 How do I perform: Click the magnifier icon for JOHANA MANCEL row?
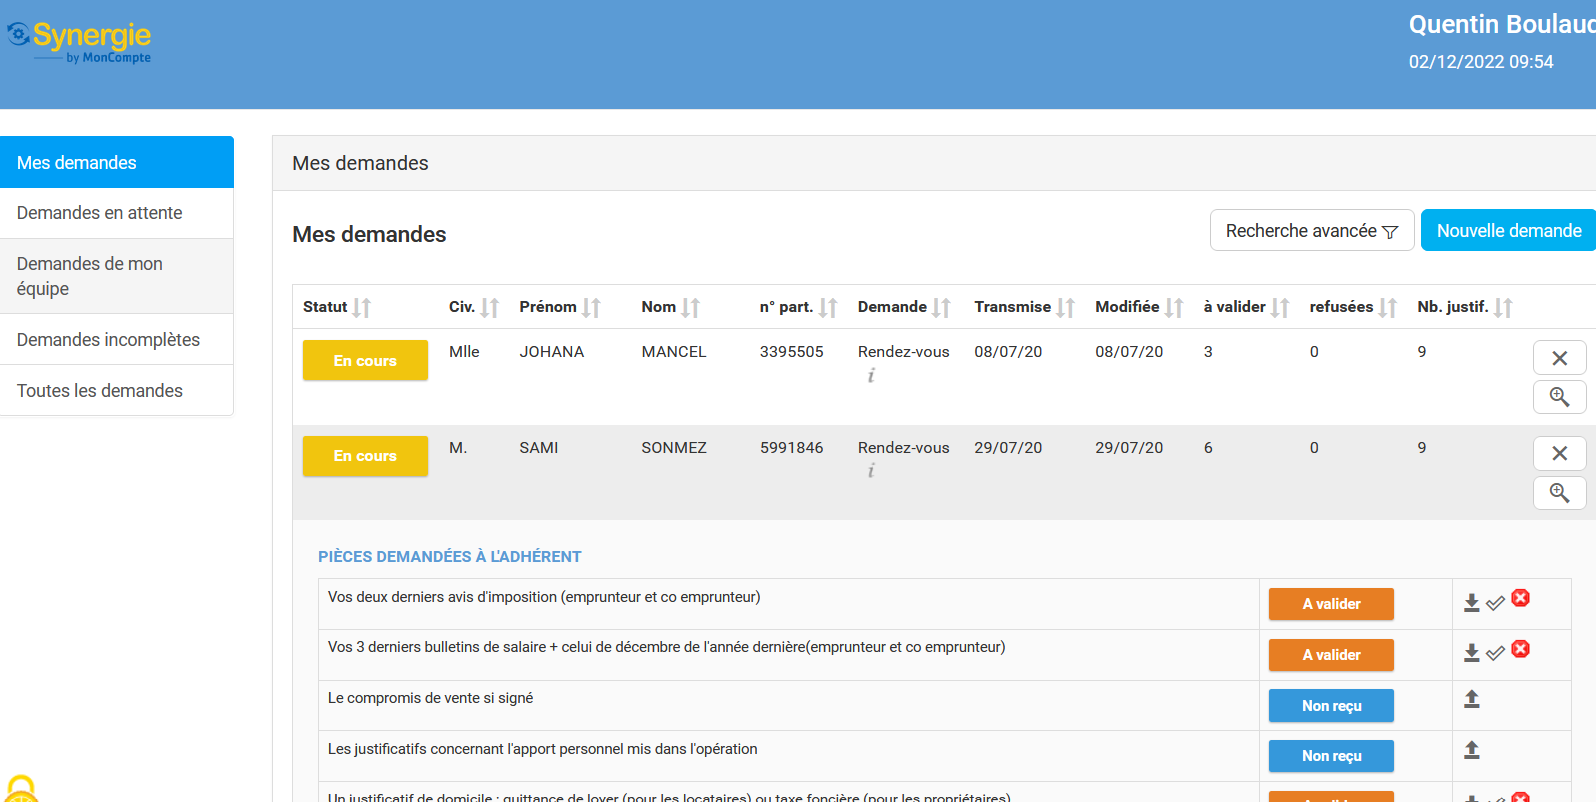coord(1559,397)
